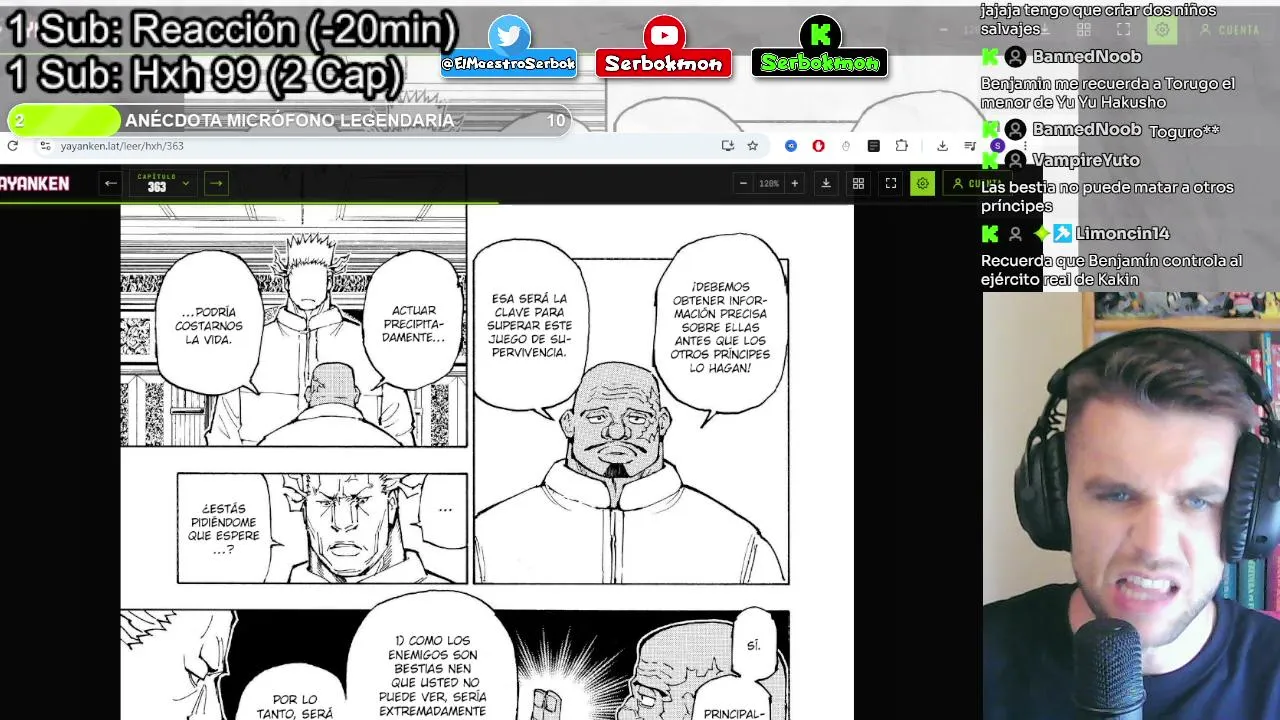Select chat username VampireYuto

click(x=1085, y=160)
